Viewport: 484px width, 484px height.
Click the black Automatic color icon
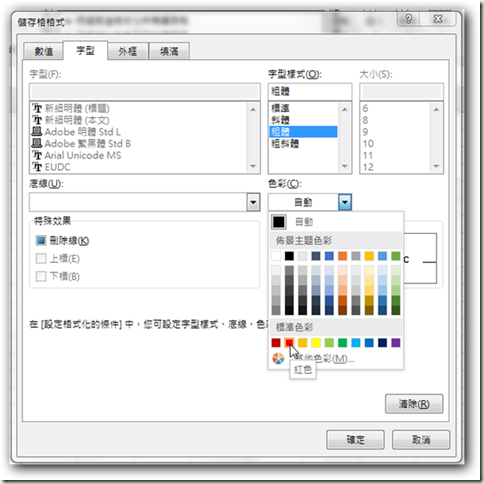click(279, 222)
